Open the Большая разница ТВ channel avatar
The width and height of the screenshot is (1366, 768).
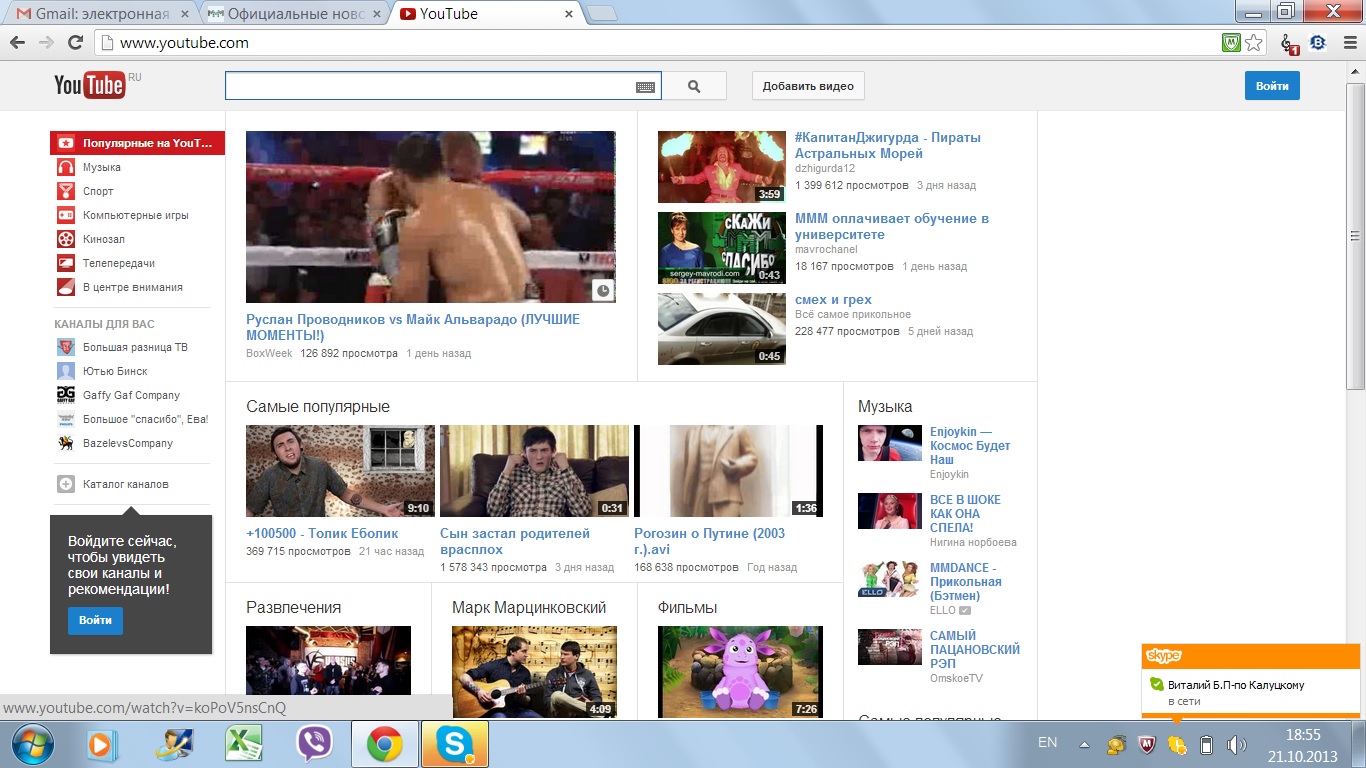65,347
